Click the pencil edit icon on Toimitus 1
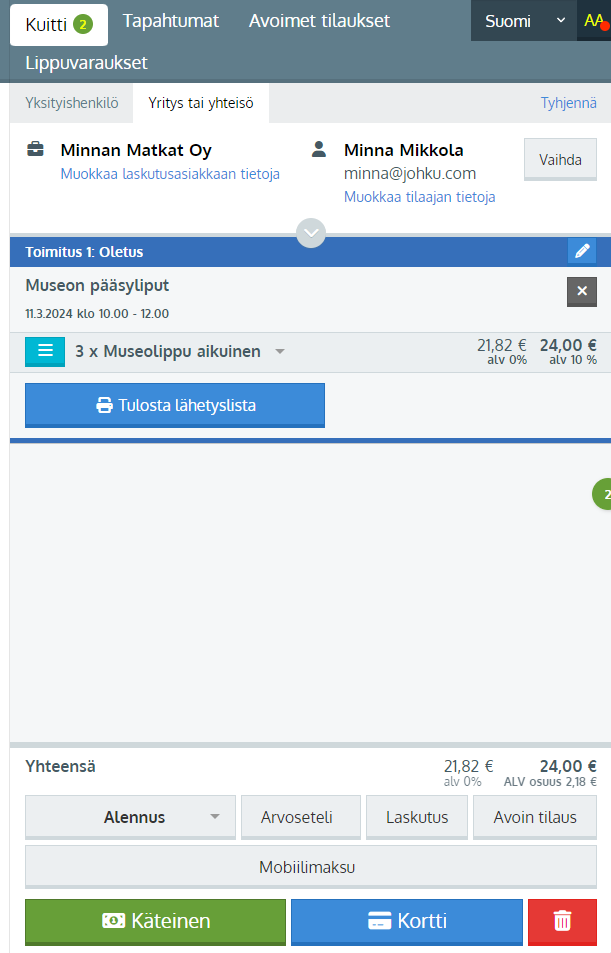Screen dimensions: 611x953 [581, 251]
